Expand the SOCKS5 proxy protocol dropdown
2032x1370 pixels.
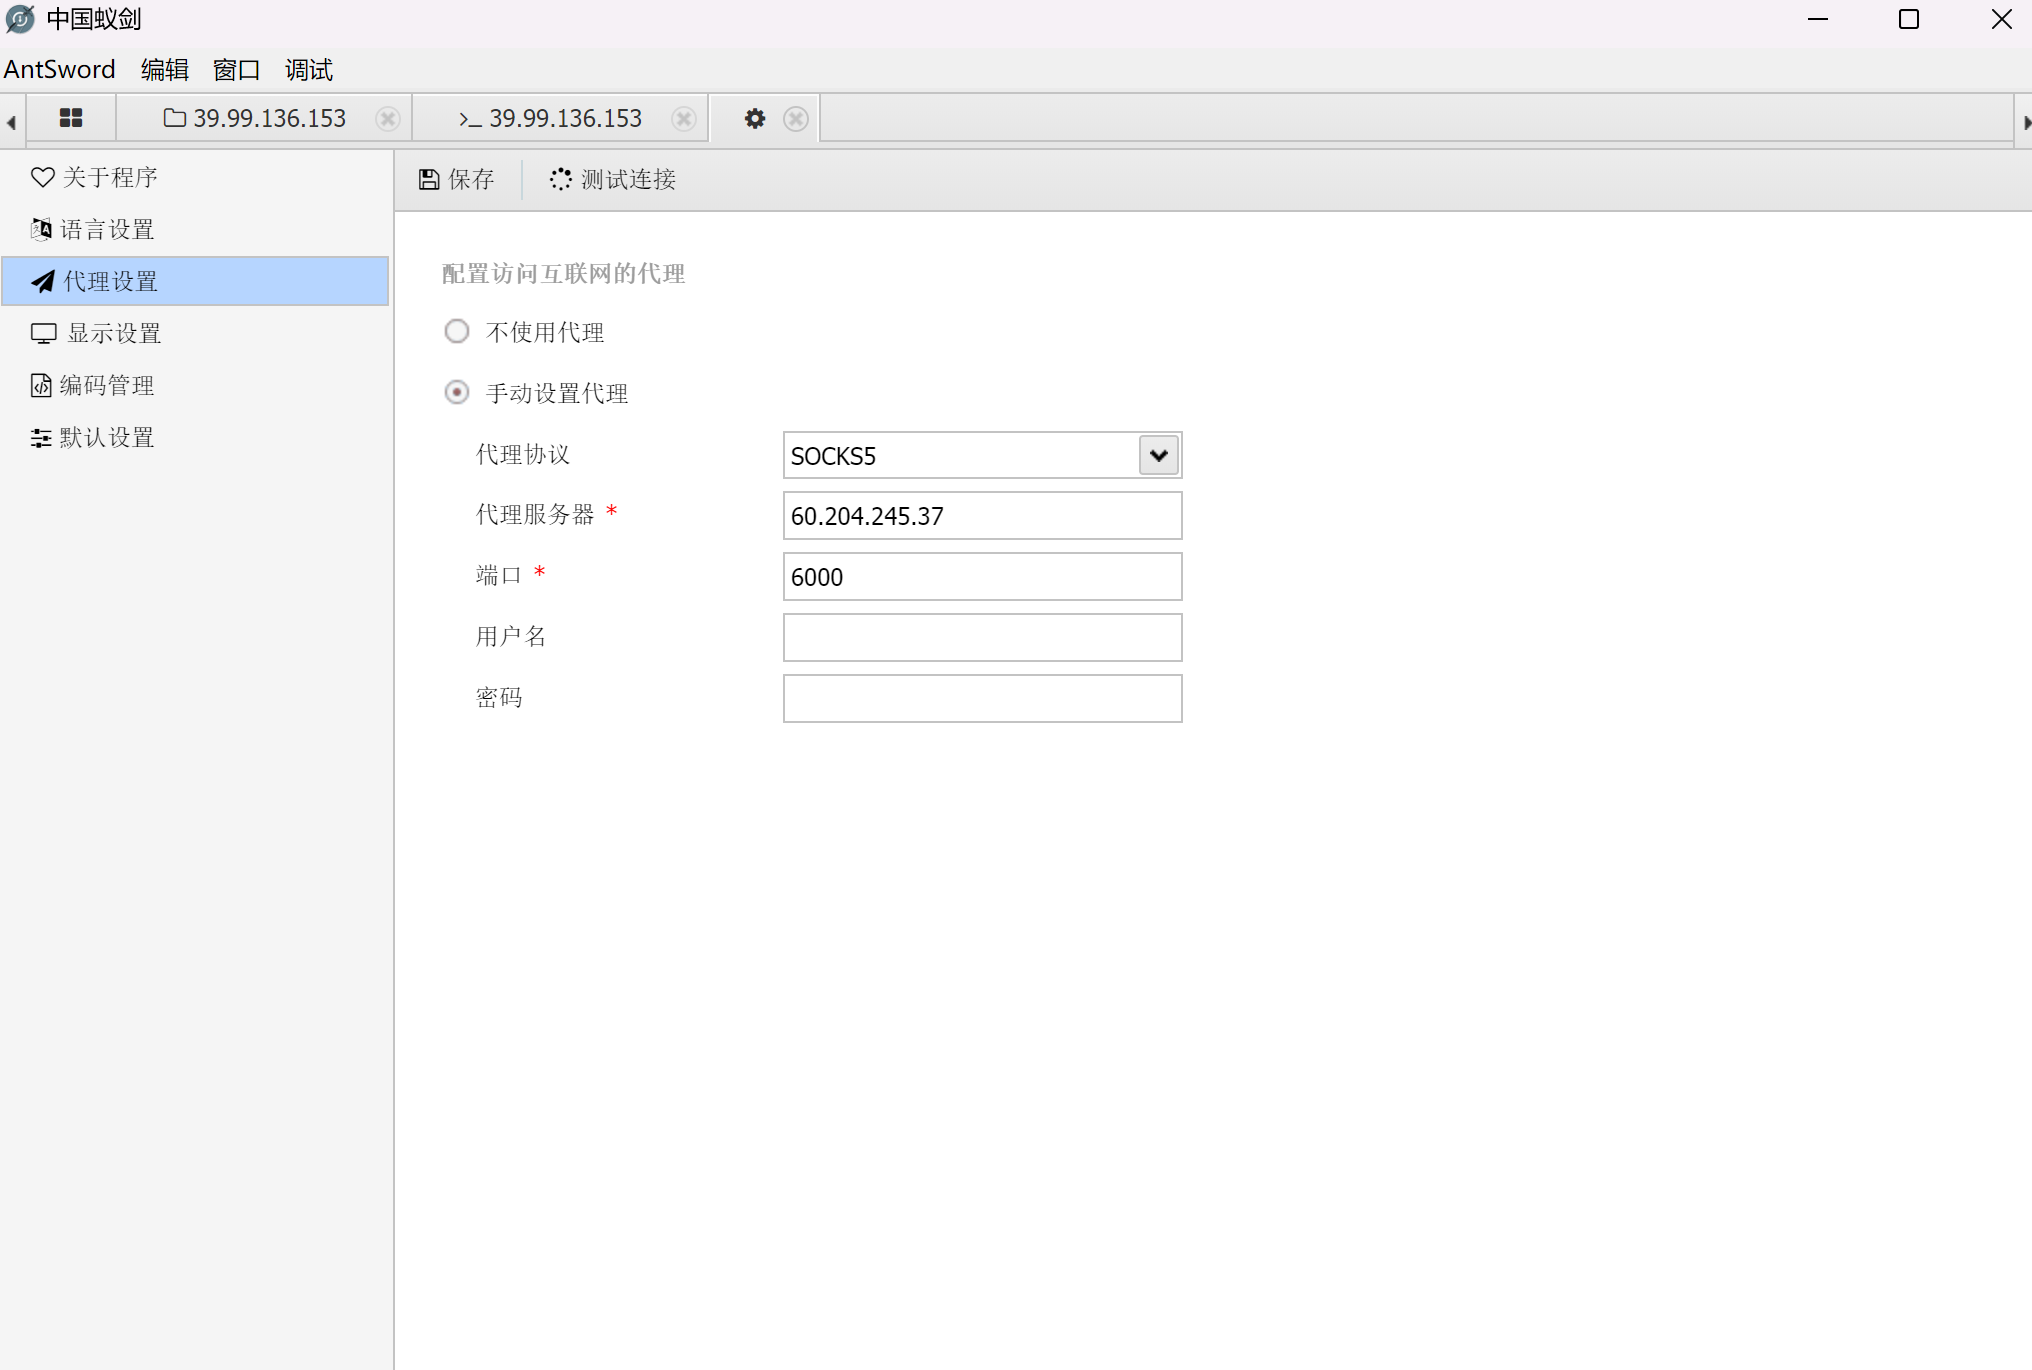tap(1159, 455)
